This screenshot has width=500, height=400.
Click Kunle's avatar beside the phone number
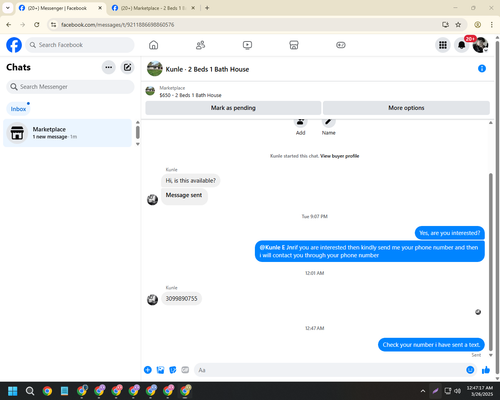[x=152, y=300]
